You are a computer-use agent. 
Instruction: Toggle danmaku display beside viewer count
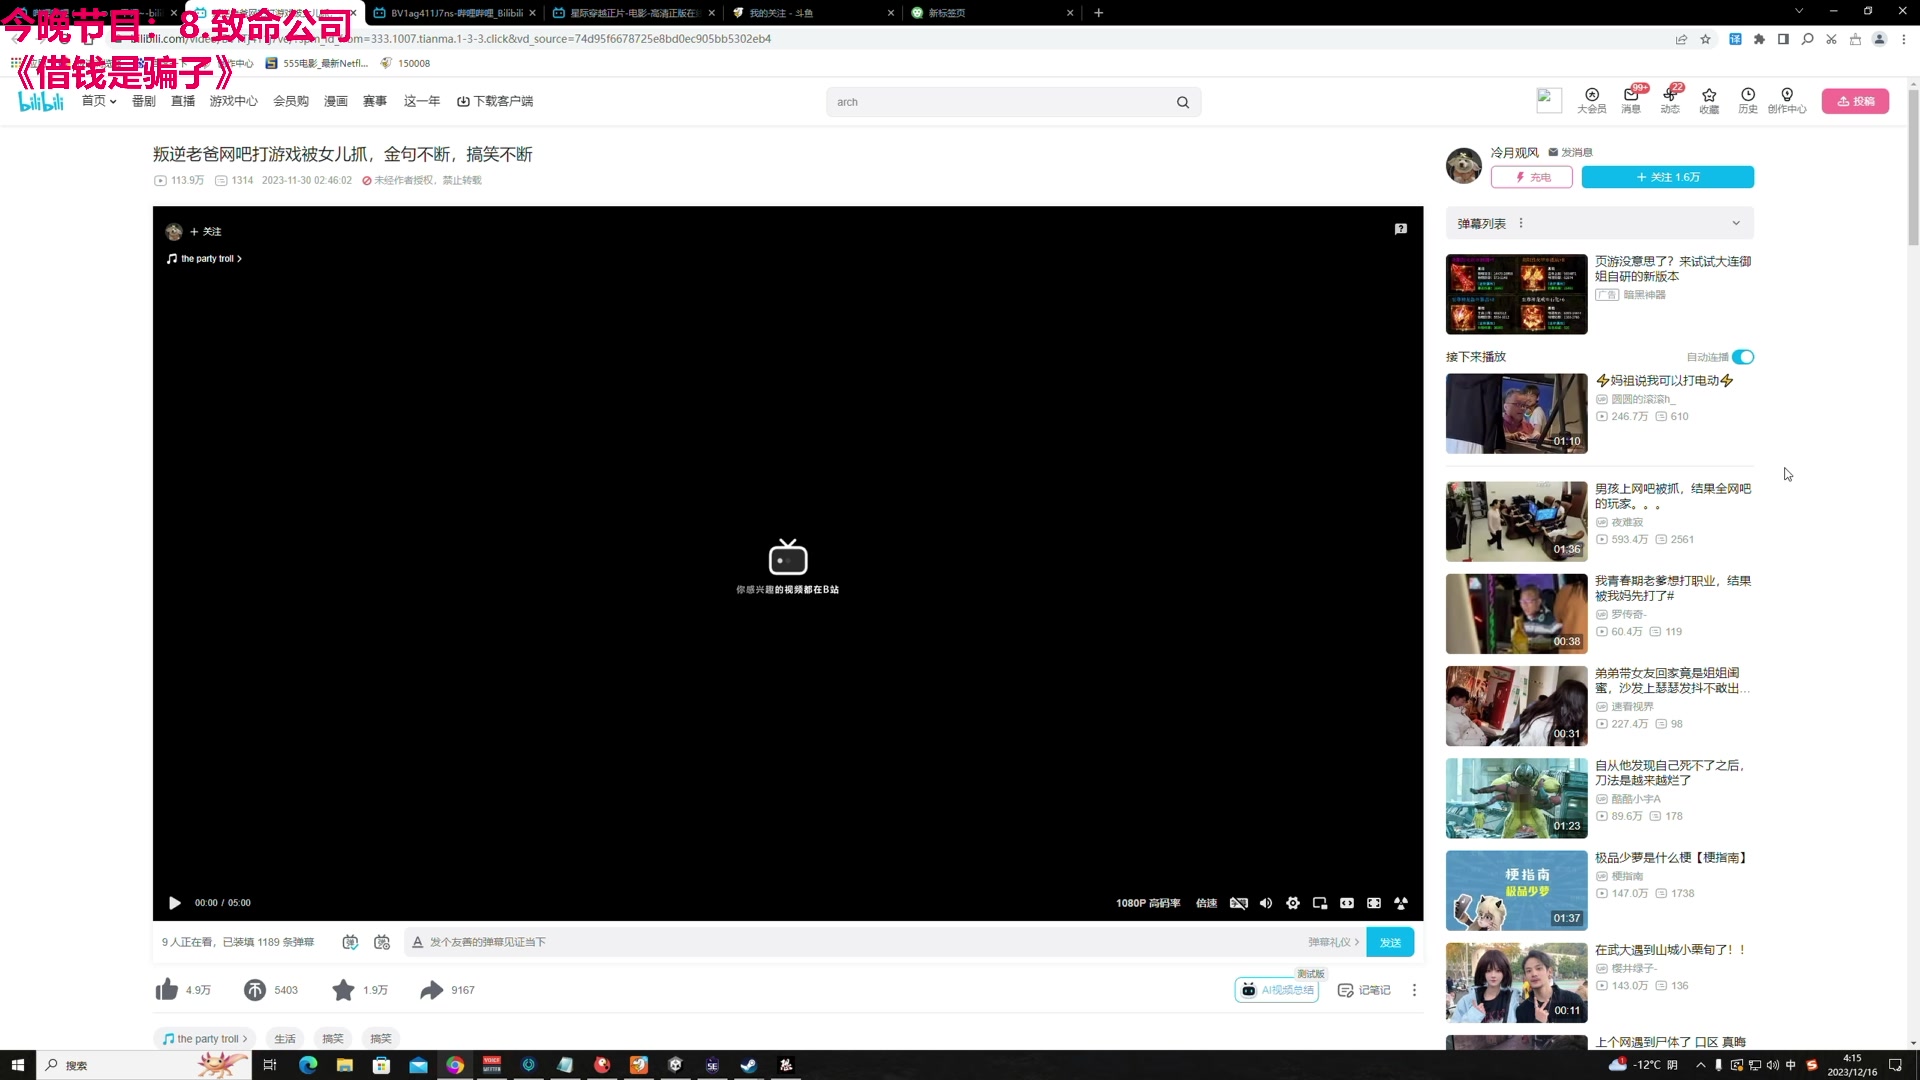pos(350,942)
